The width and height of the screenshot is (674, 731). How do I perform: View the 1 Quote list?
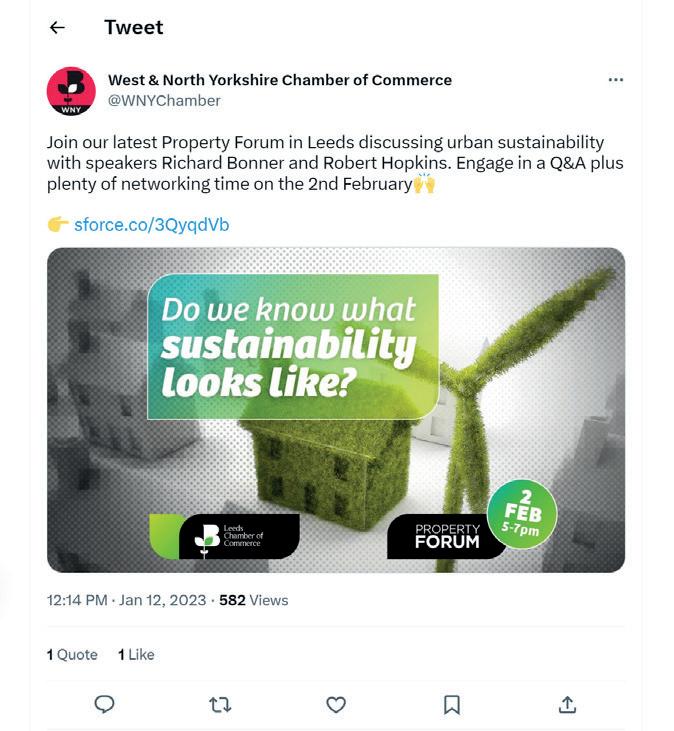[x=72, y=655]
